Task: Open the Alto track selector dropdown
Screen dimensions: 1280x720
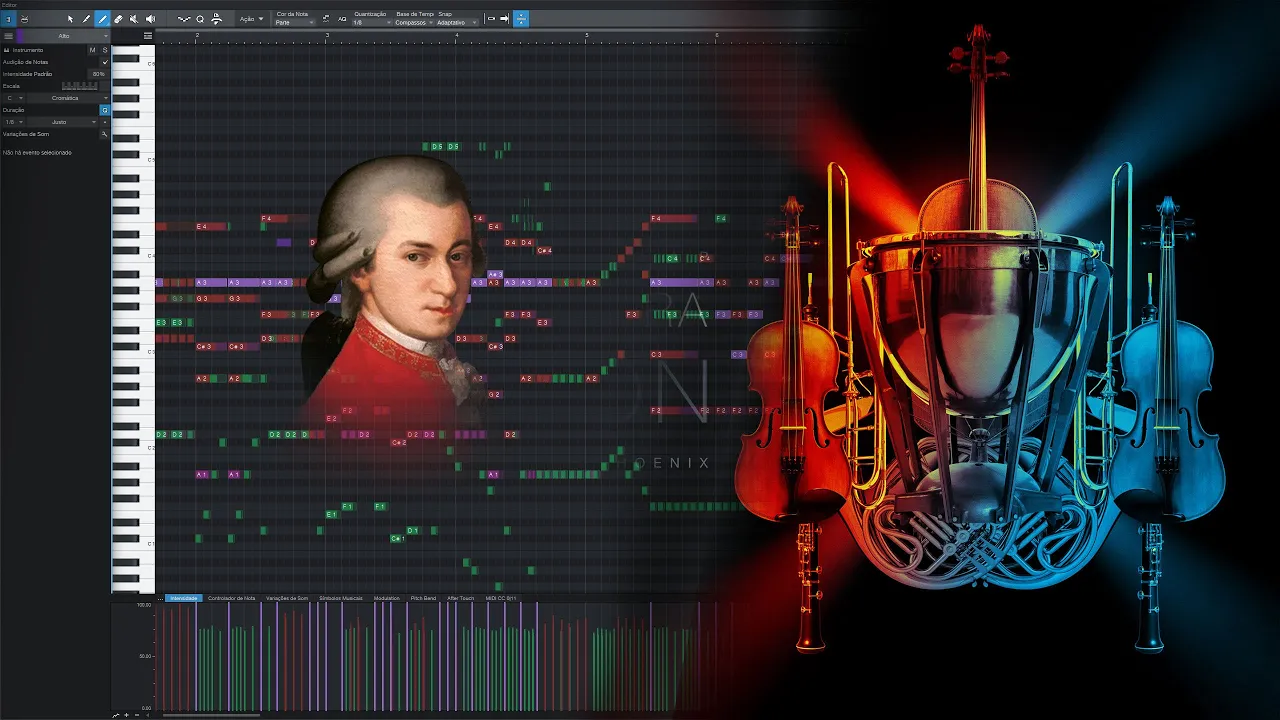Action: coord(68,36)
